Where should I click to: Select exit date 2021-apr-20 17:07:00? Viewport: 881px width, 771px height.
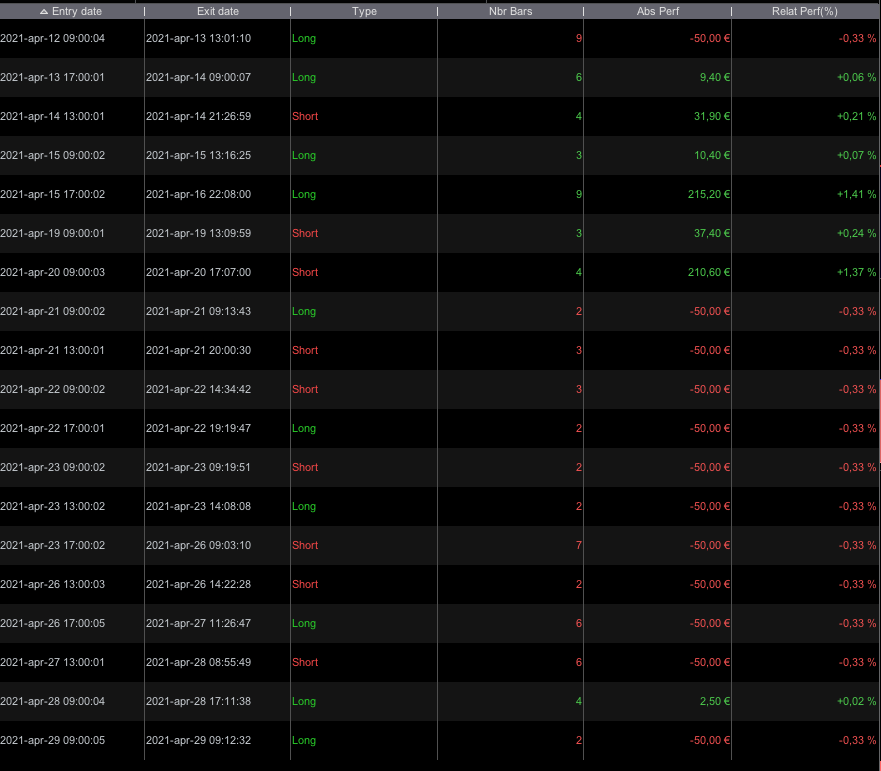click(x=198, y=272)
